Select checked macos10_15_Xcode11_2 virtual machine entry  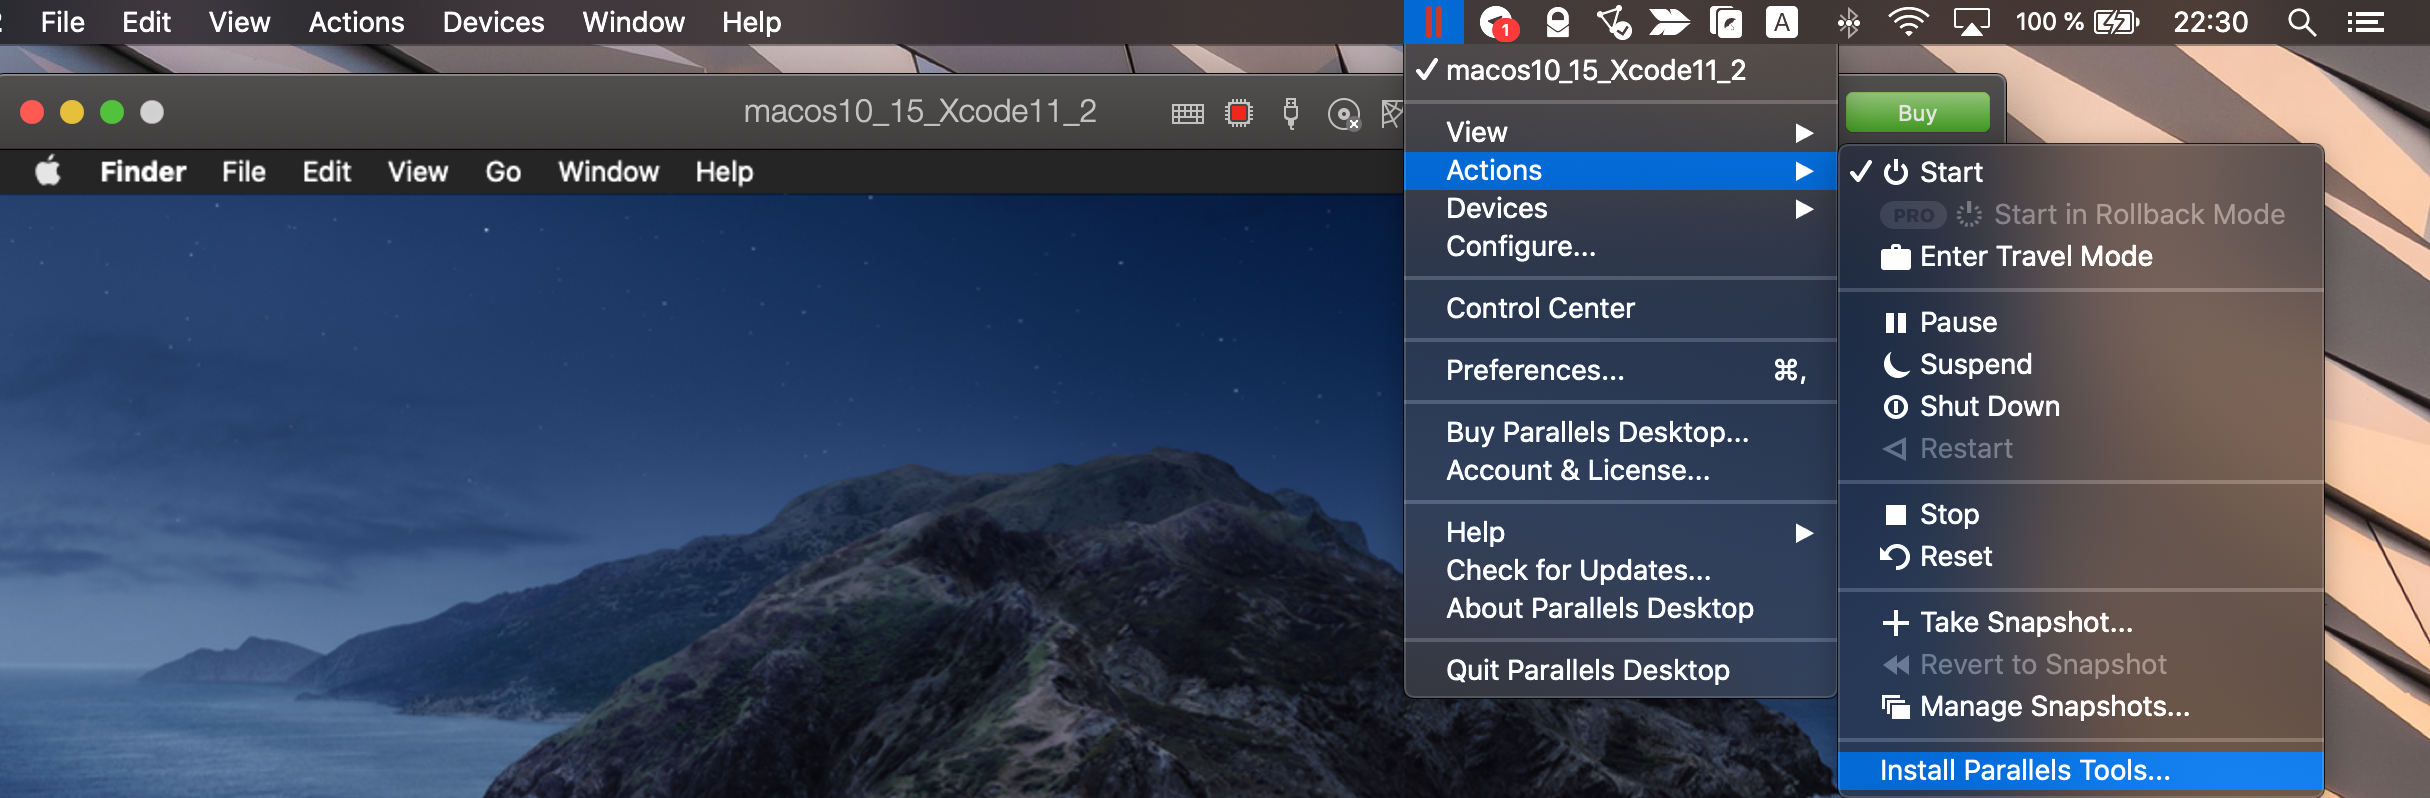point(1595,70)
